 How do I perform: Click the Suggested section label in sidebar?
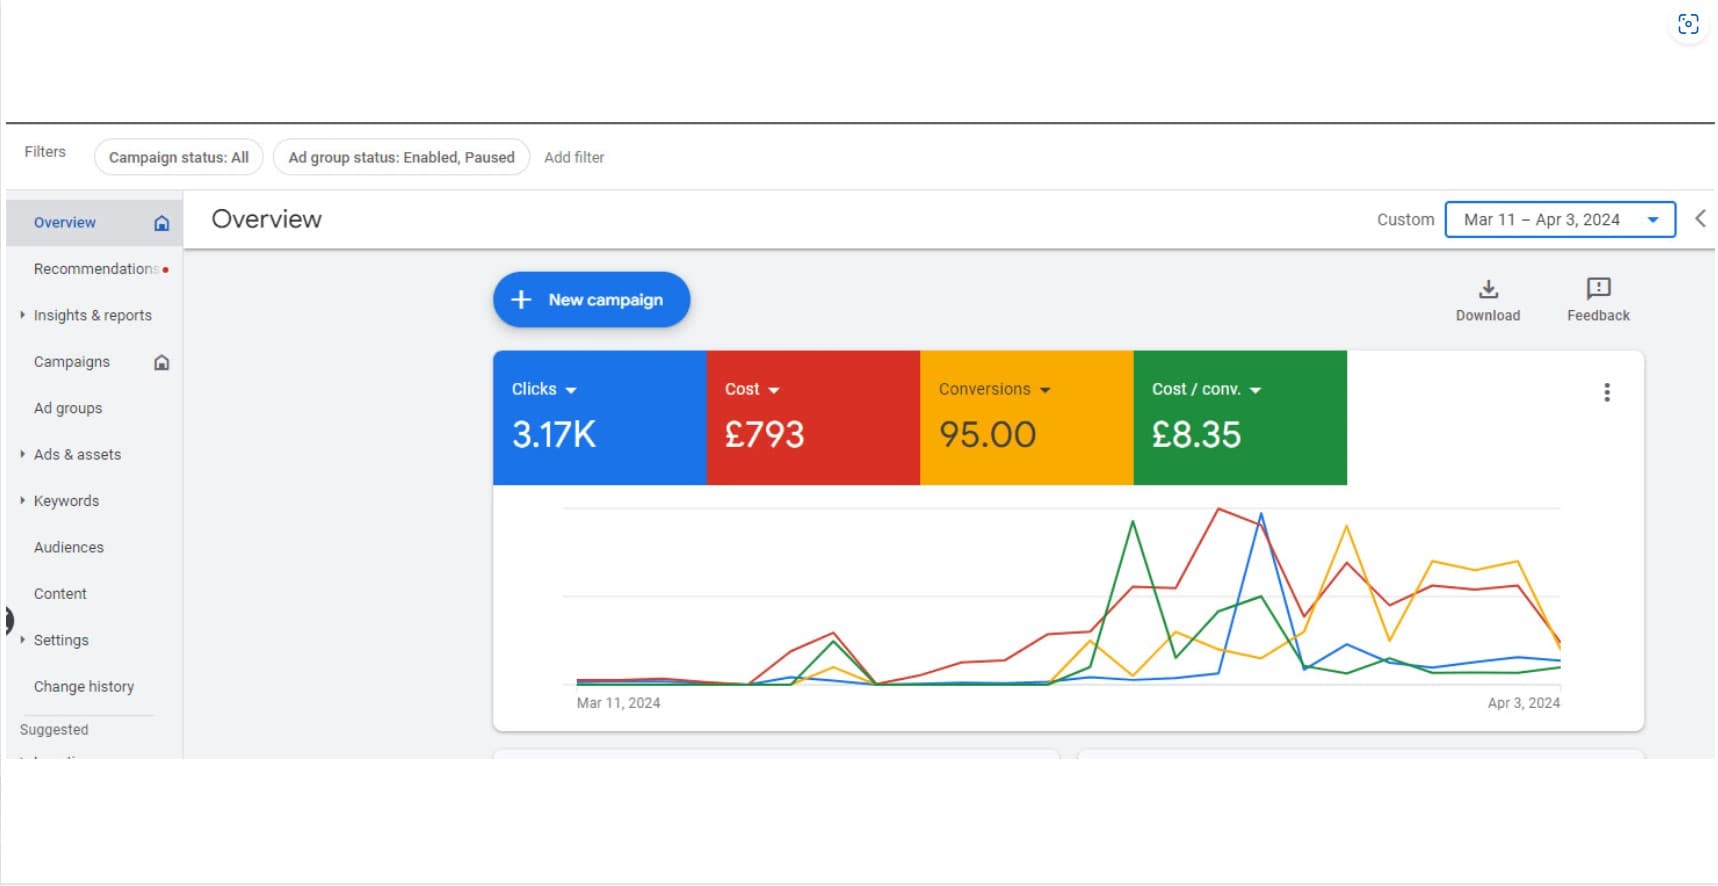click(54, 730)
